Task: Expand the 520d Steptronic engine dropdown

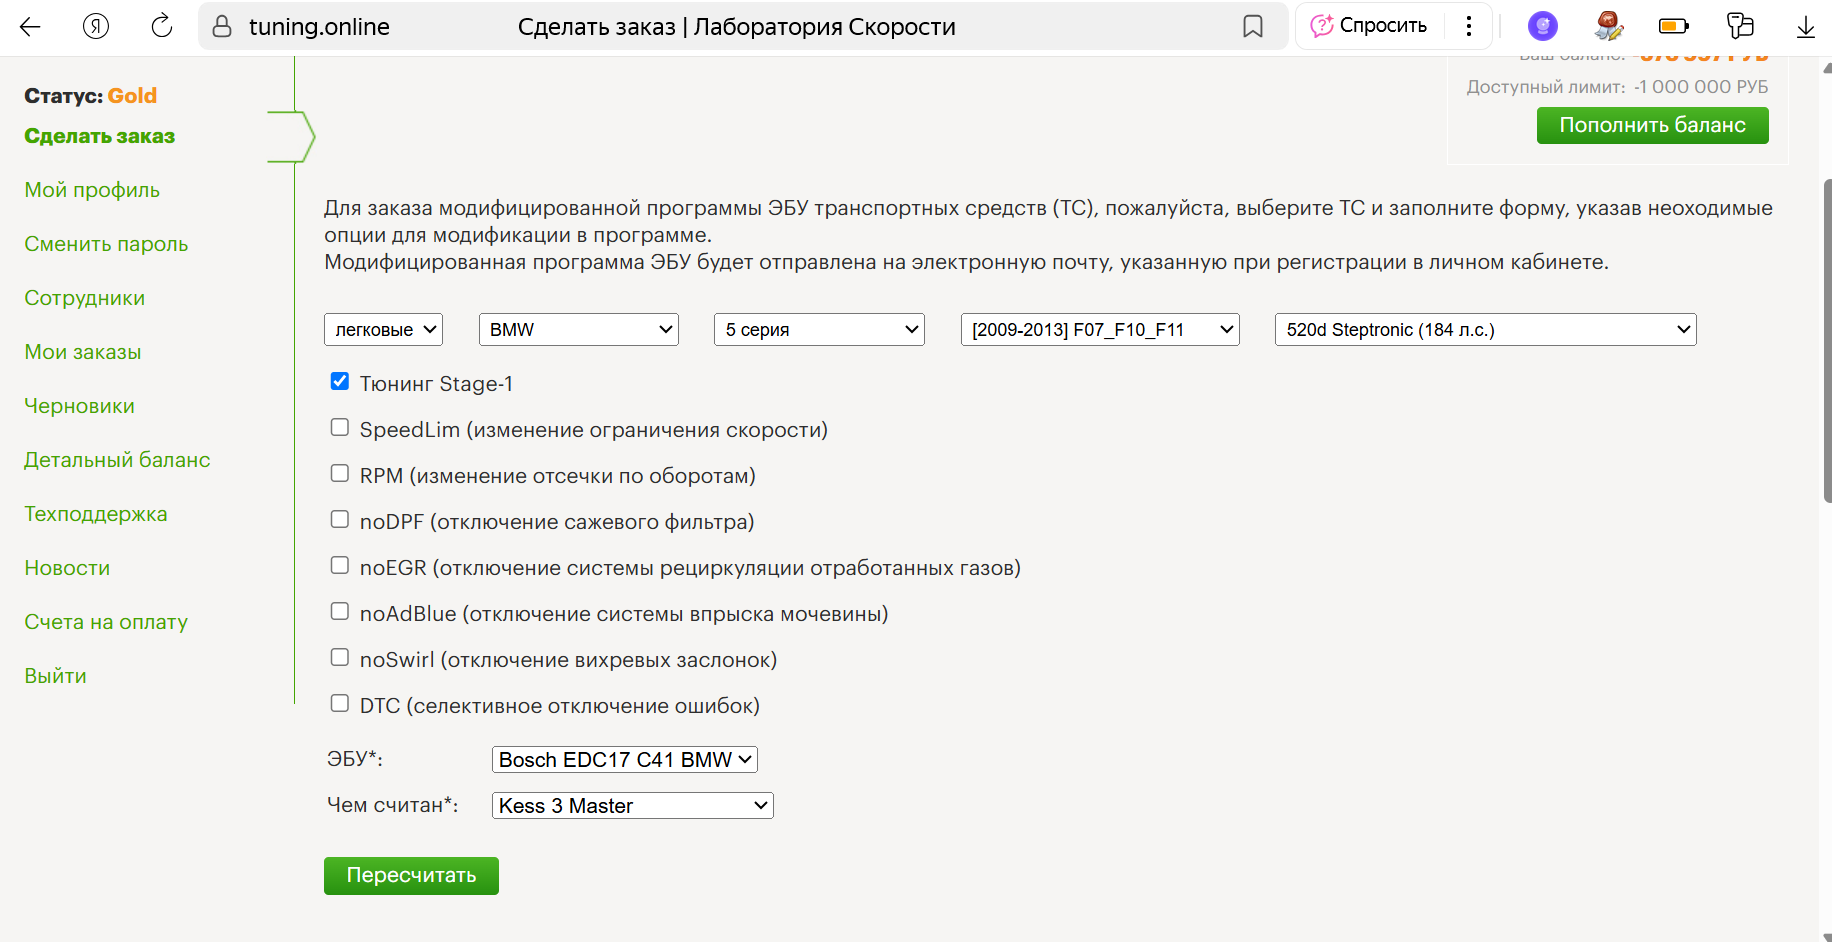Action: [1485, 330]
